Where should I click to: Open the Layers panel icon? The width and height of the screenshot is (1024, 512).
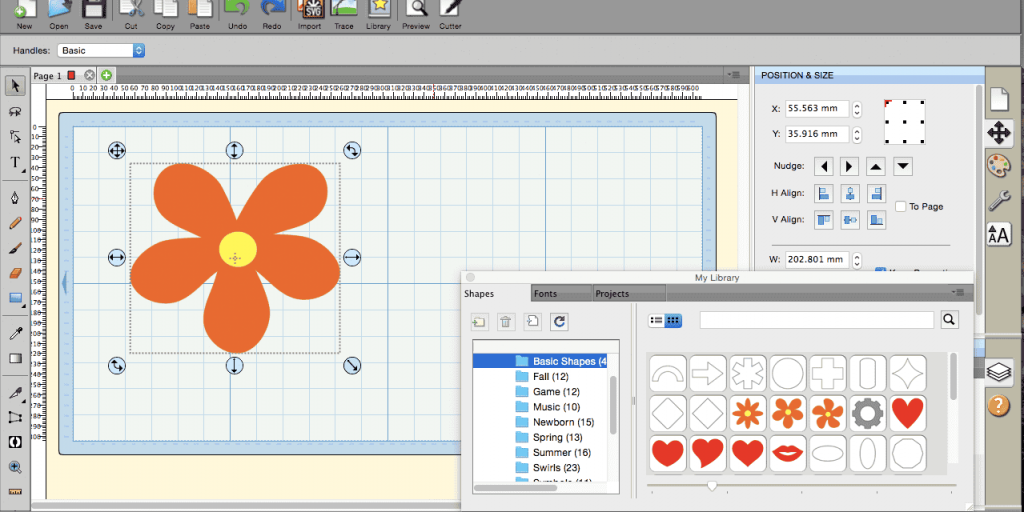pos(999,372)
